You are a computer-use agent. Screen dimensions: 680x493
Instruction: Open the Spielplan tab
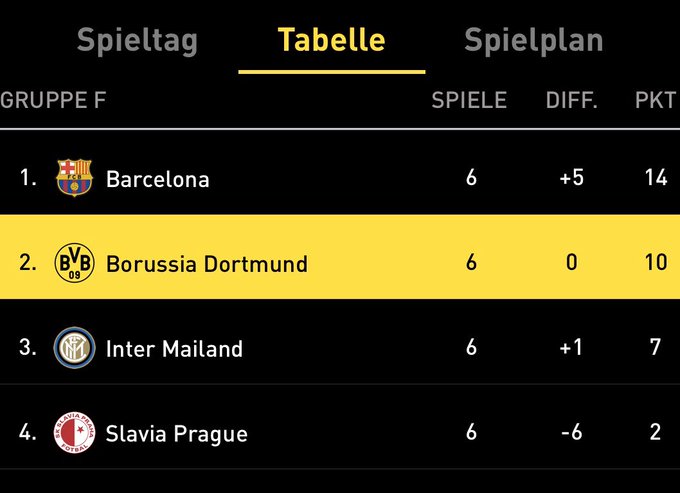[x=533, y=41]
